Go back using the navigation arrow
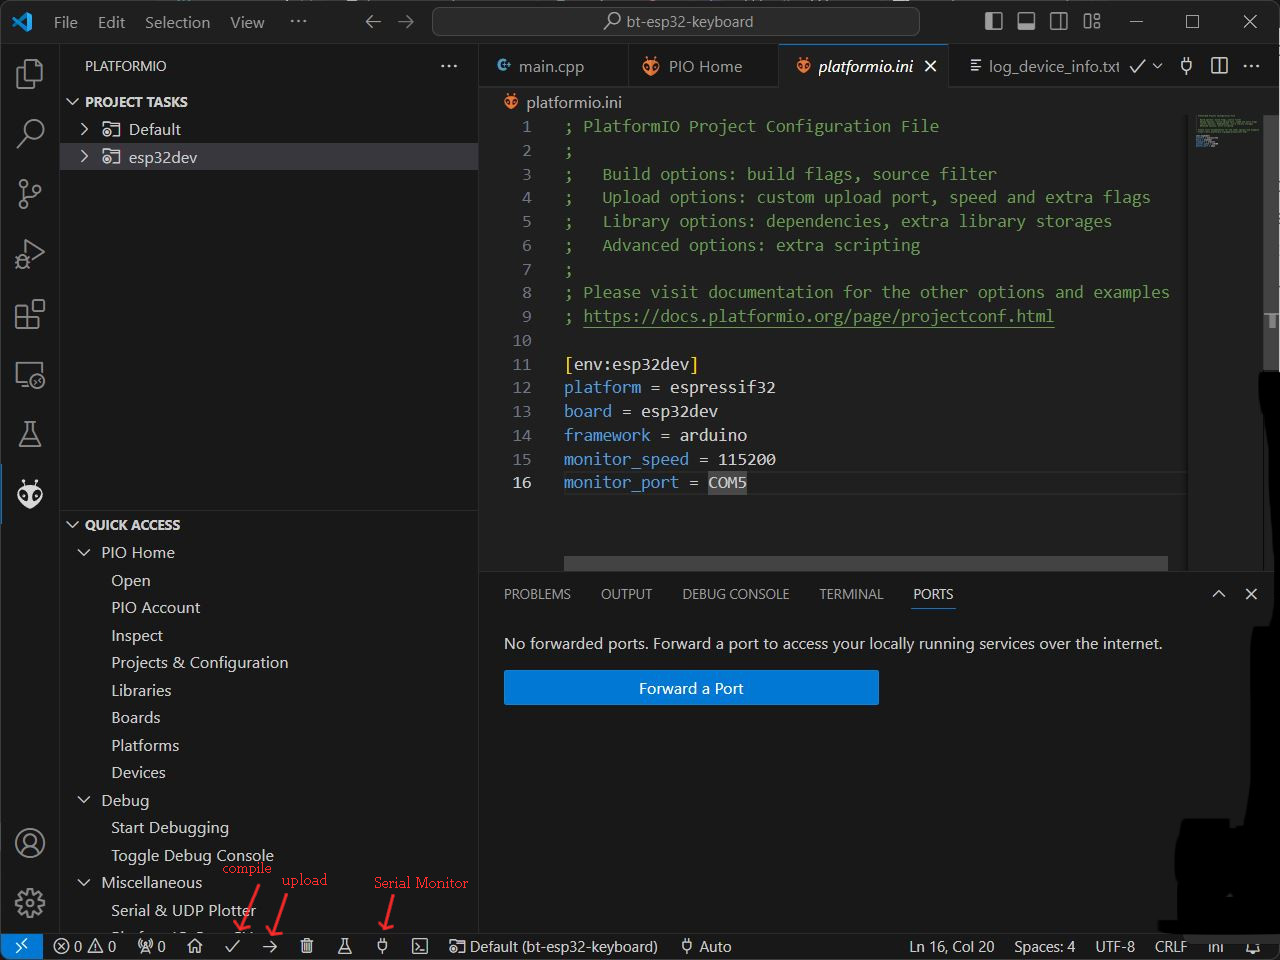Screen dimensions: 1280x960 coord(373,22)
